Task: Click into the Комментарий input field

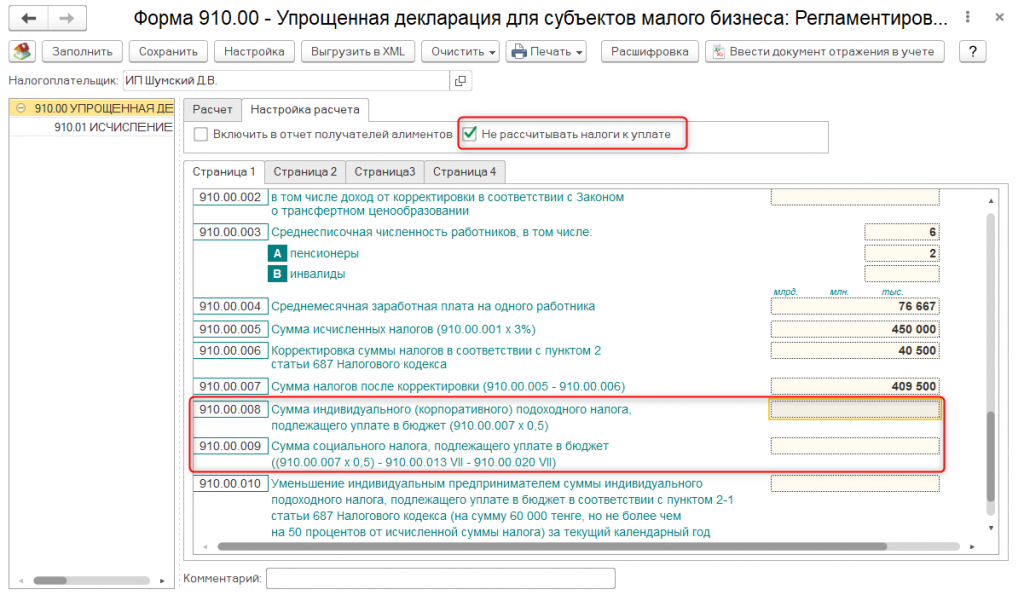Action: (x=440, y=578)
